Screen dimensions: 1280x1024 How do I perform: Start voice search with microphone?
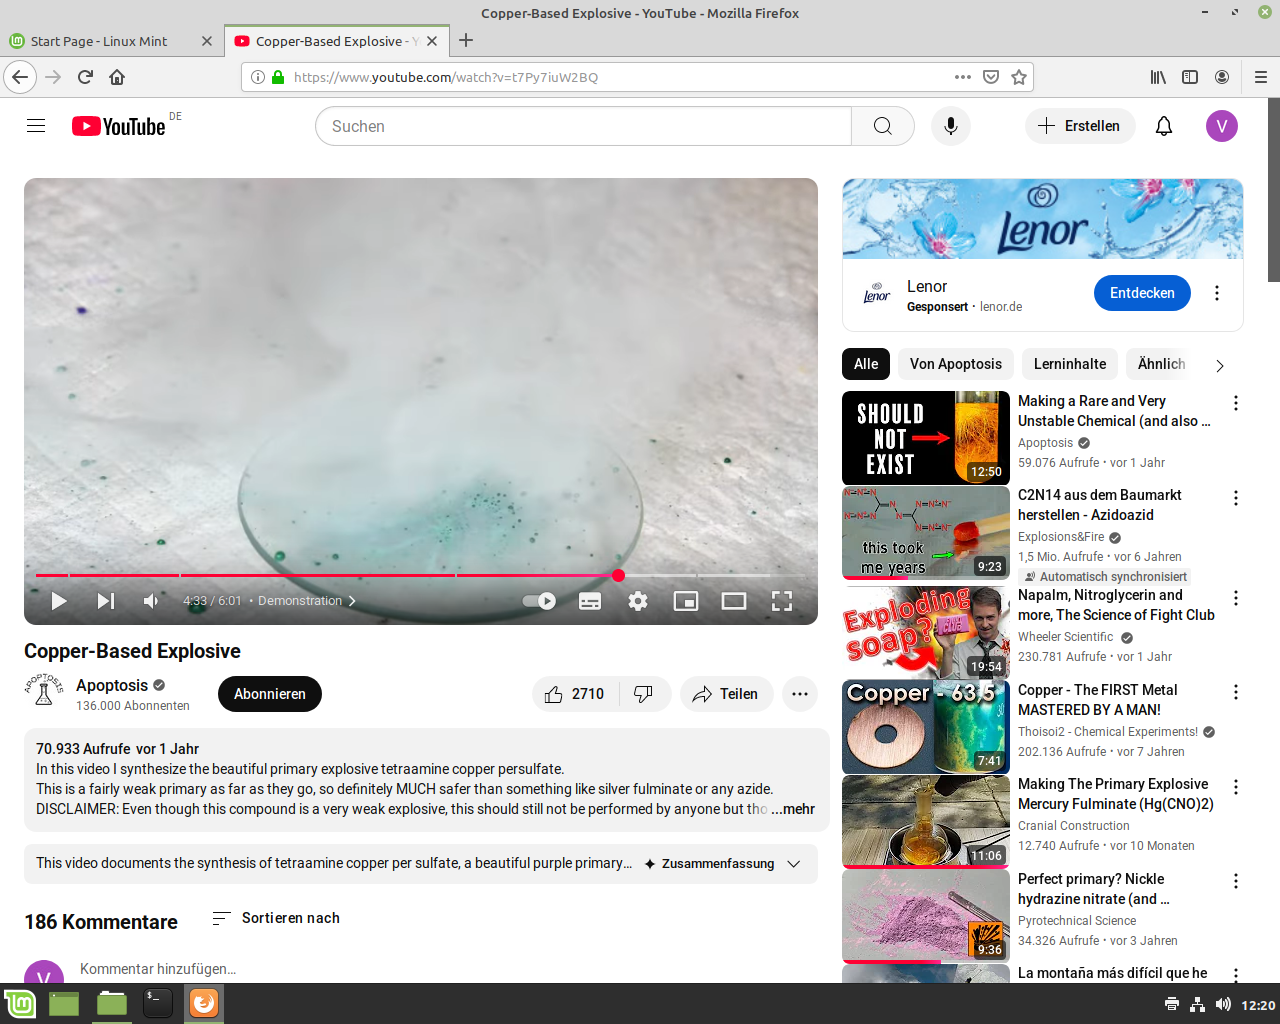[x=951, y=126]
